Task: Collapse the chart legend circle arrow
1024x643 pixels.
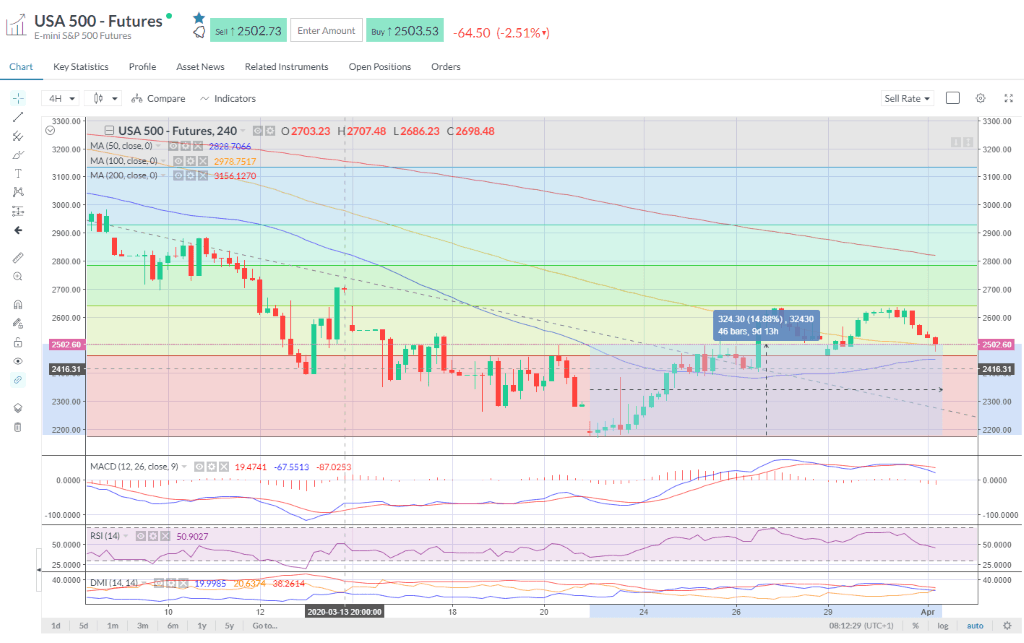Action: point(50,130)
